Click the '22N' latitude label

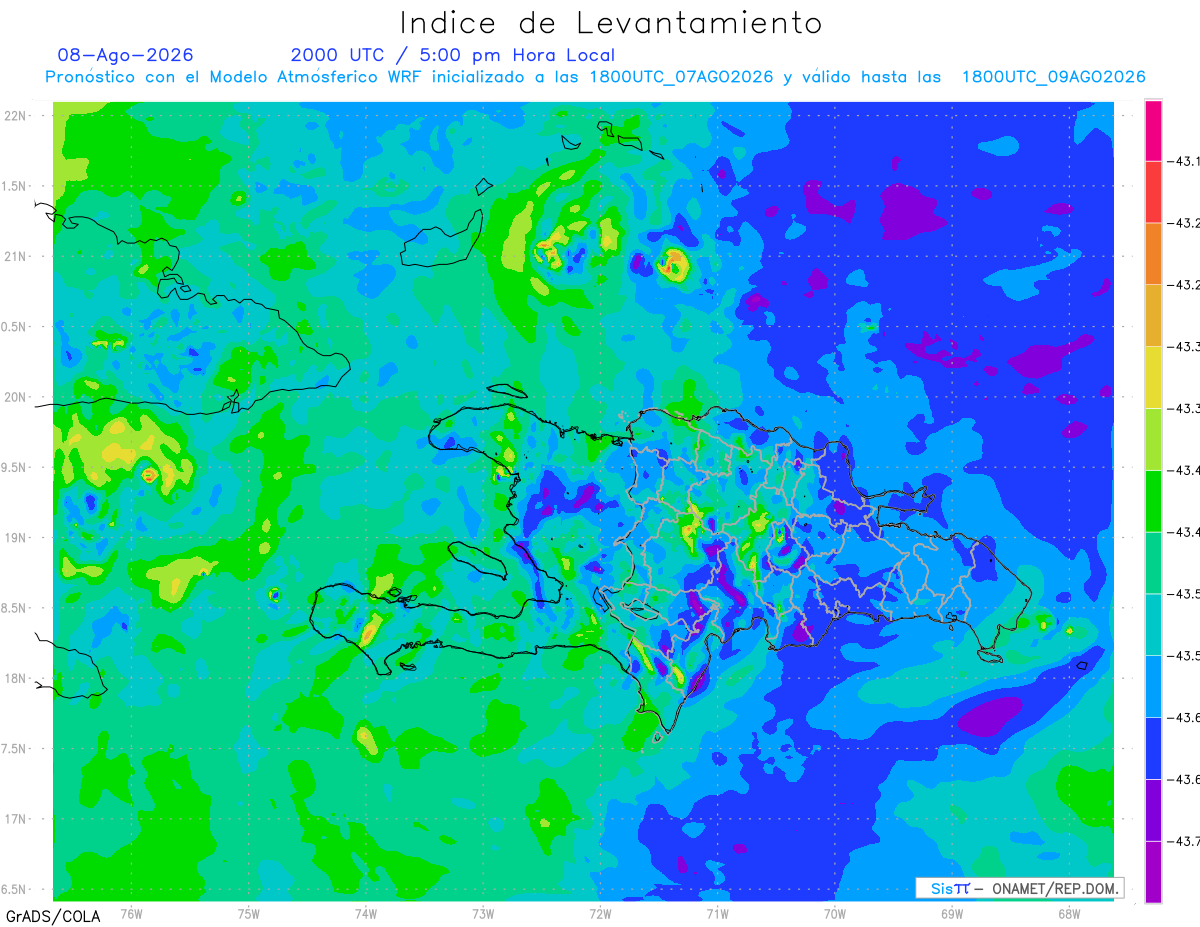click(16, 116)
